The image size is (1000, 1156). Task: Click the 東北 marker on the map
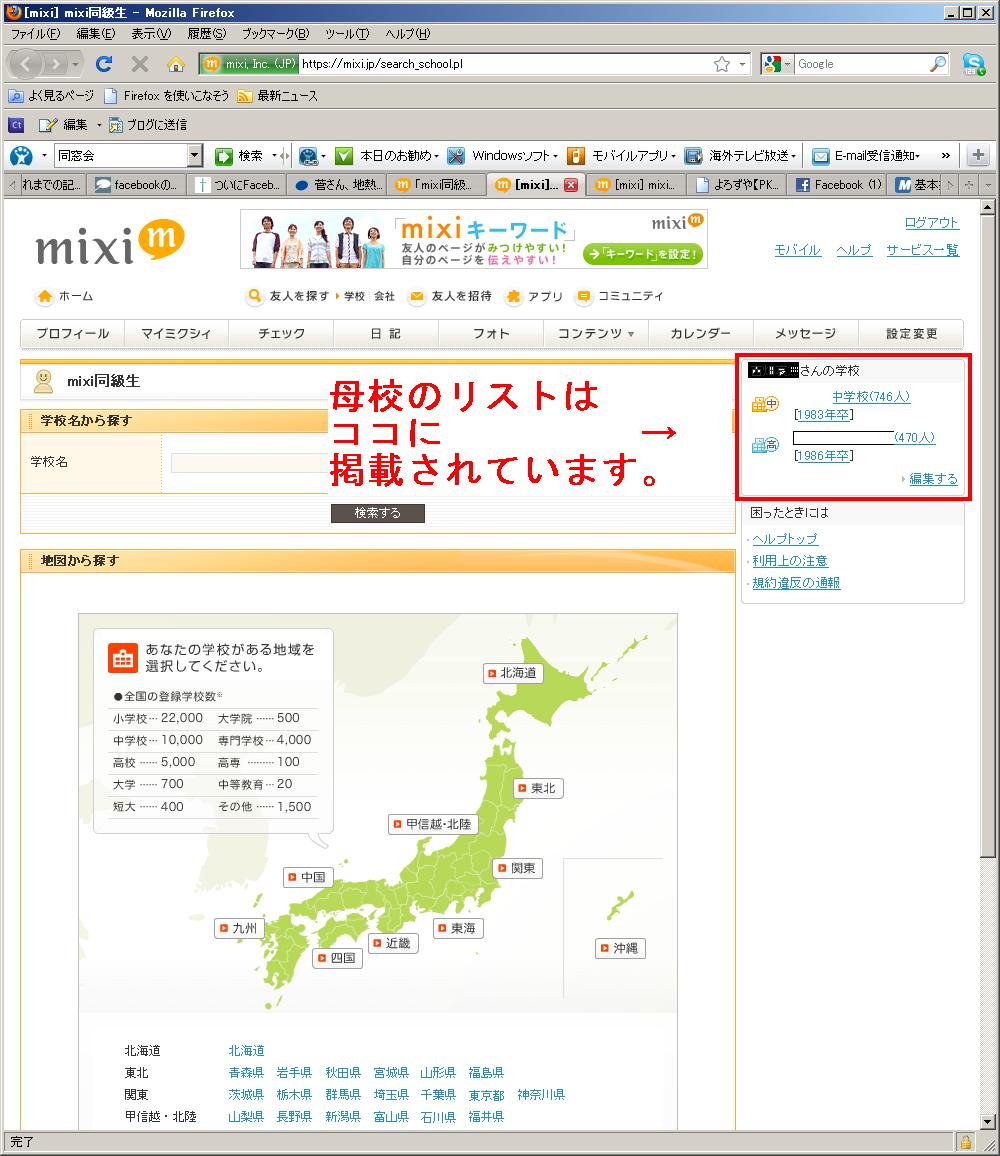(x=538, y=788)
